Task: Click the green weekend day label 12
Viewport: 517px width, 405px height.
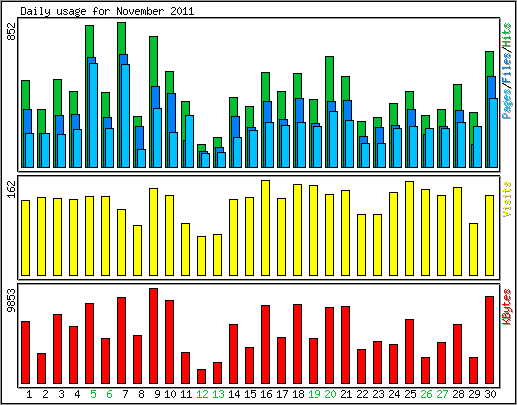Action: click(x=202, y=394)
